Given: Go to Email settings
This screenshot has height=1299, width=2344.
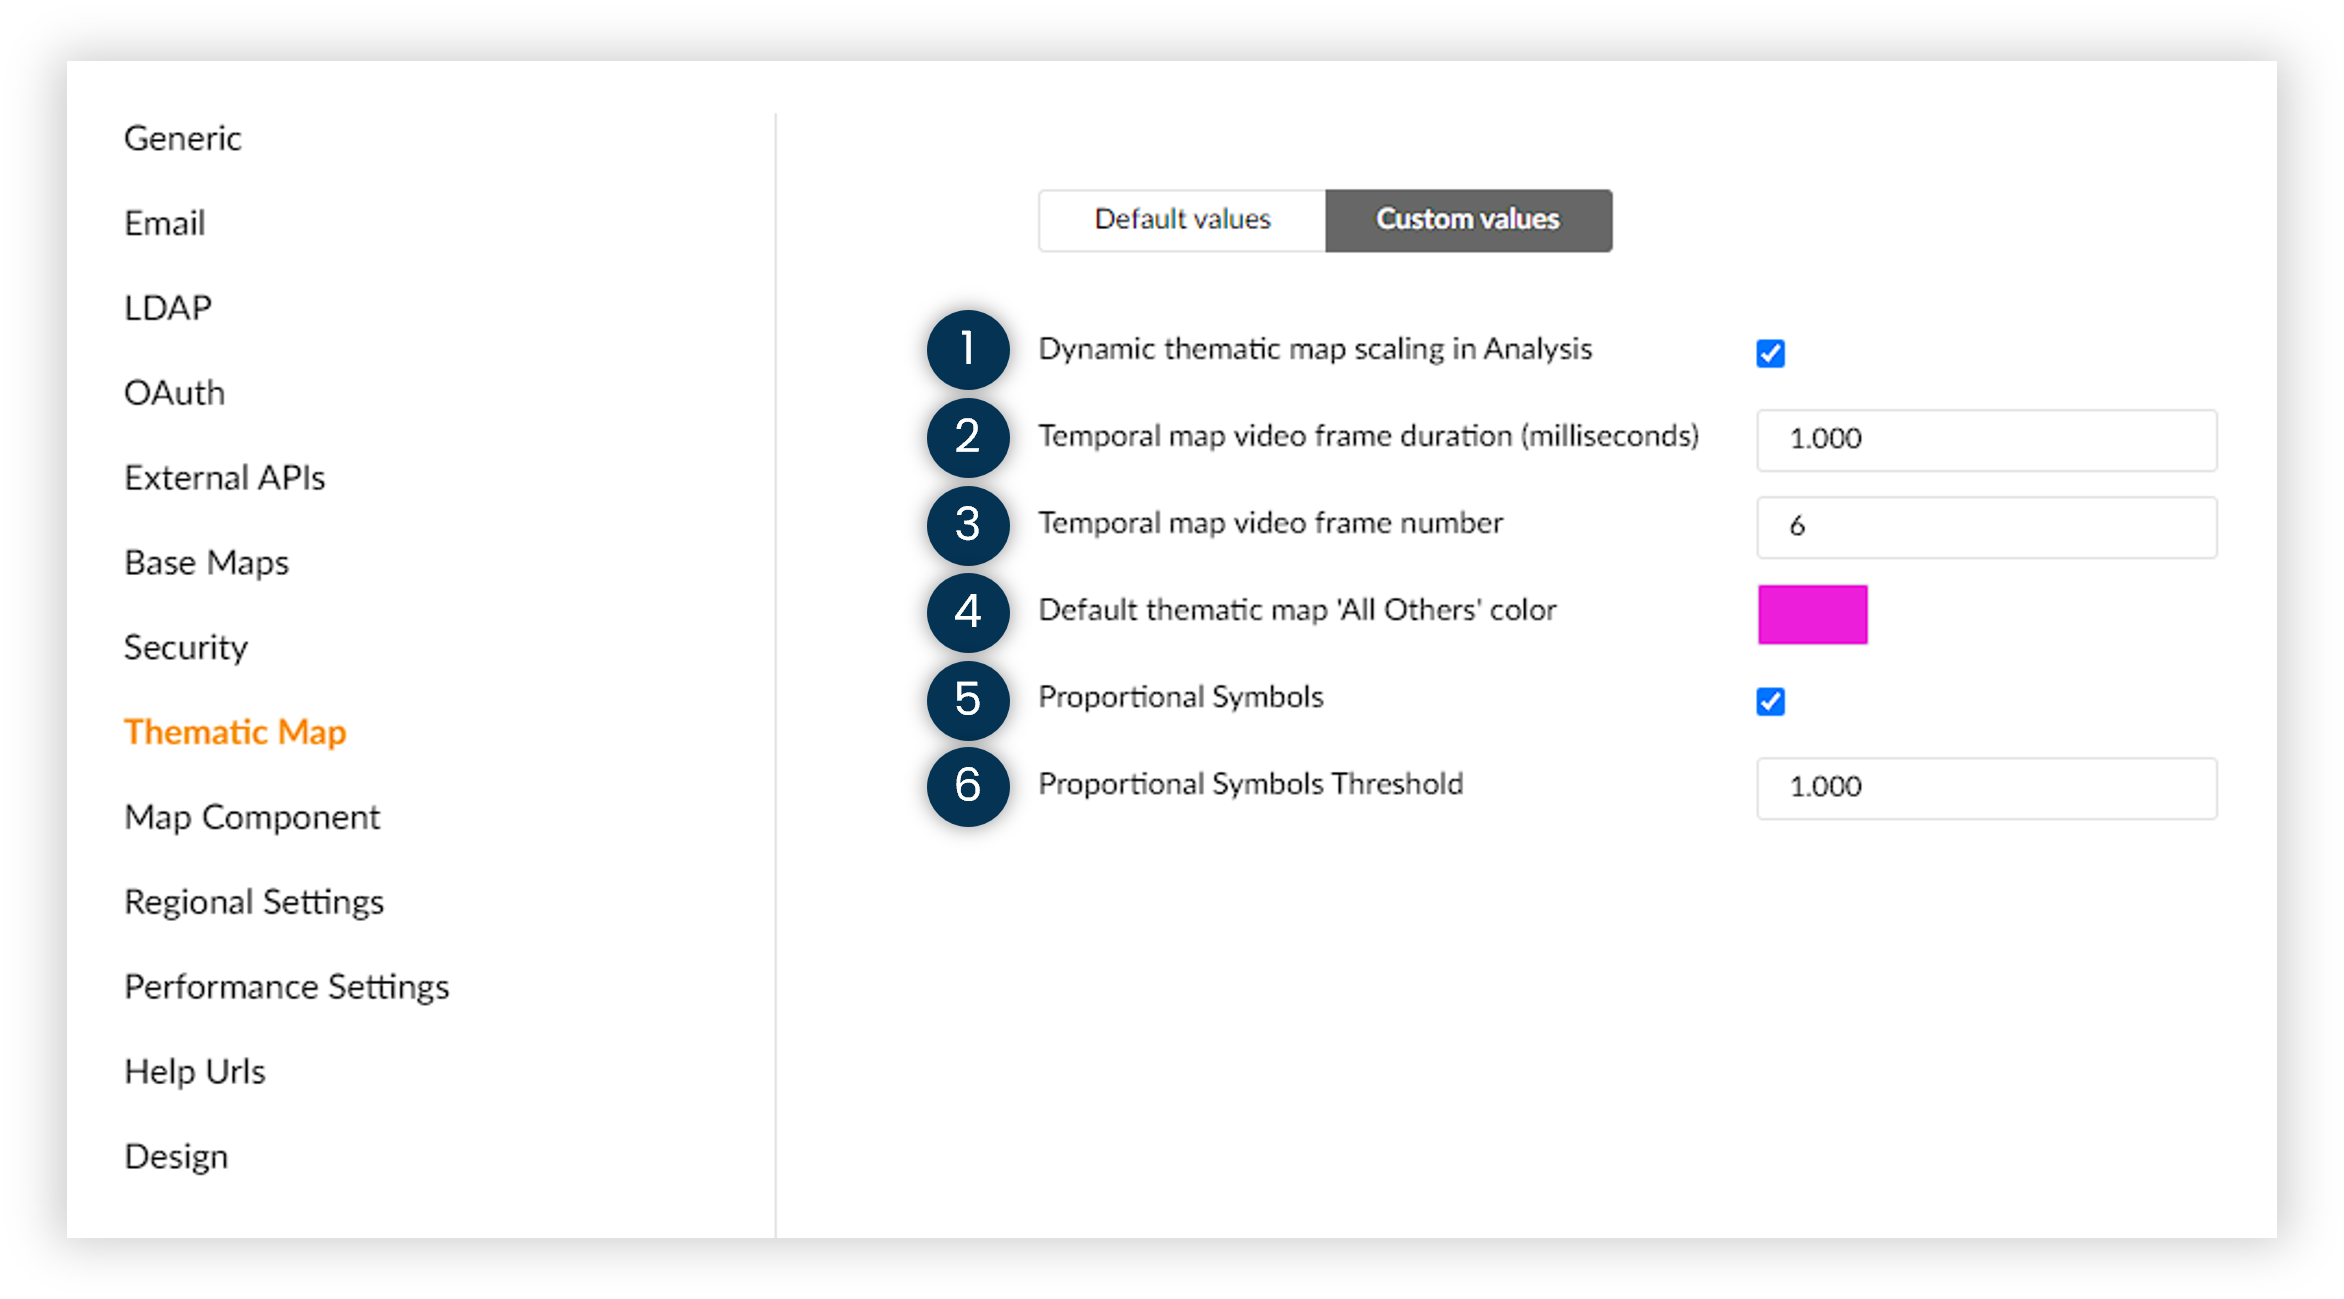Looking at the screenshot, I should 163,223.
